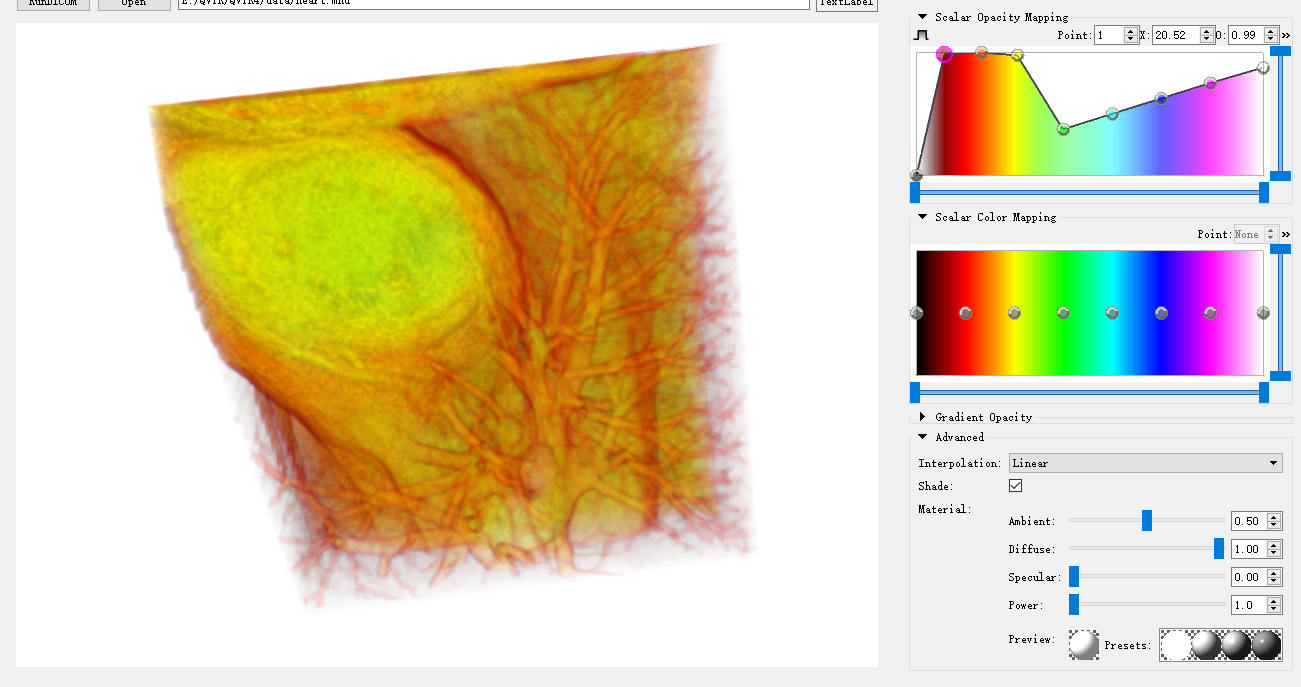Select the yellow color mapping node
The height and width of the screenshot is (687, 1301).
pos(1014,313)
